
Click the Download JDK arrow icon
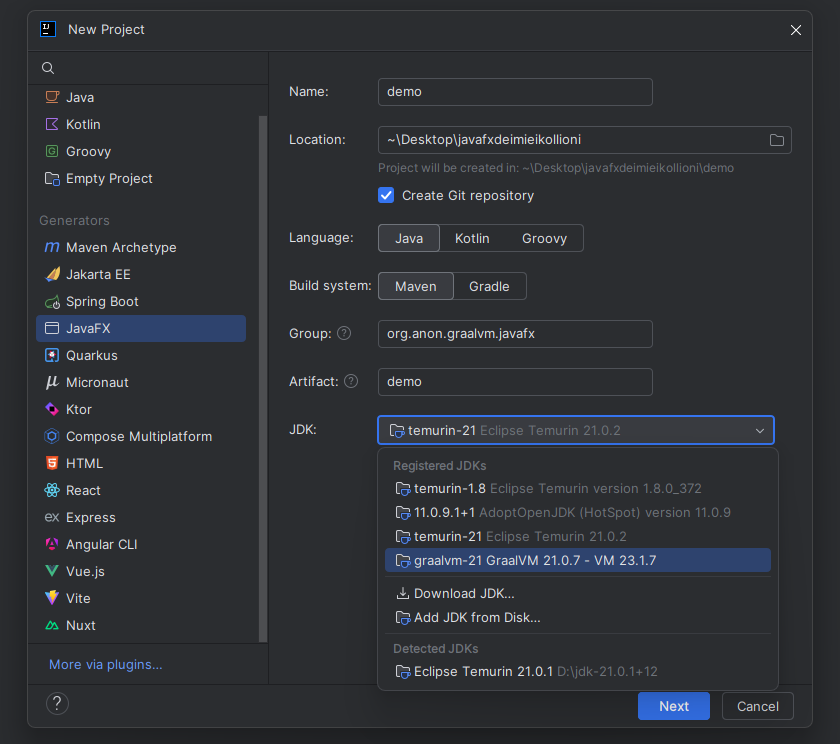pos(402,593)
